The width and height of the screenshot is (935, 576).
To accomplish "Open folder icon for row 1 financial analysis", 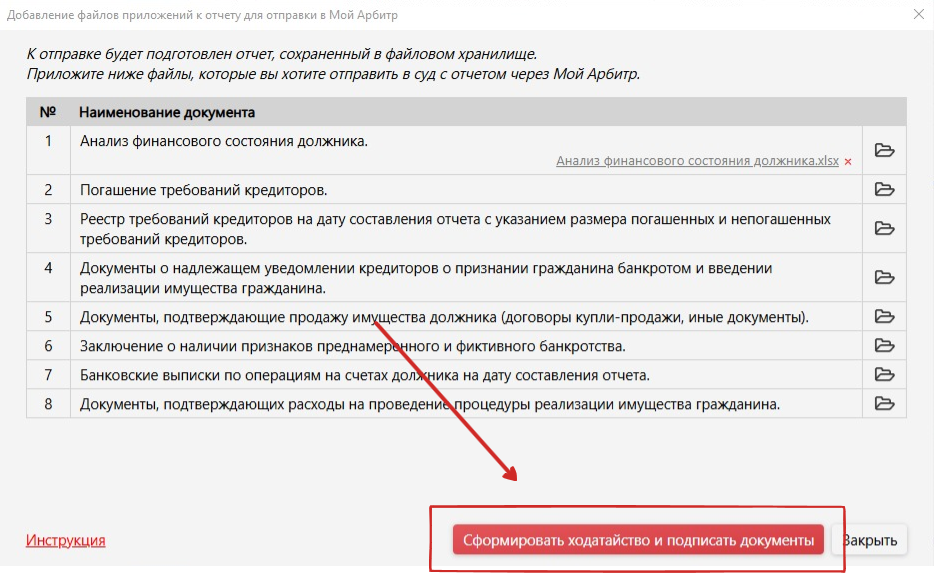I will pyautogui.click(x=884, y=151).
